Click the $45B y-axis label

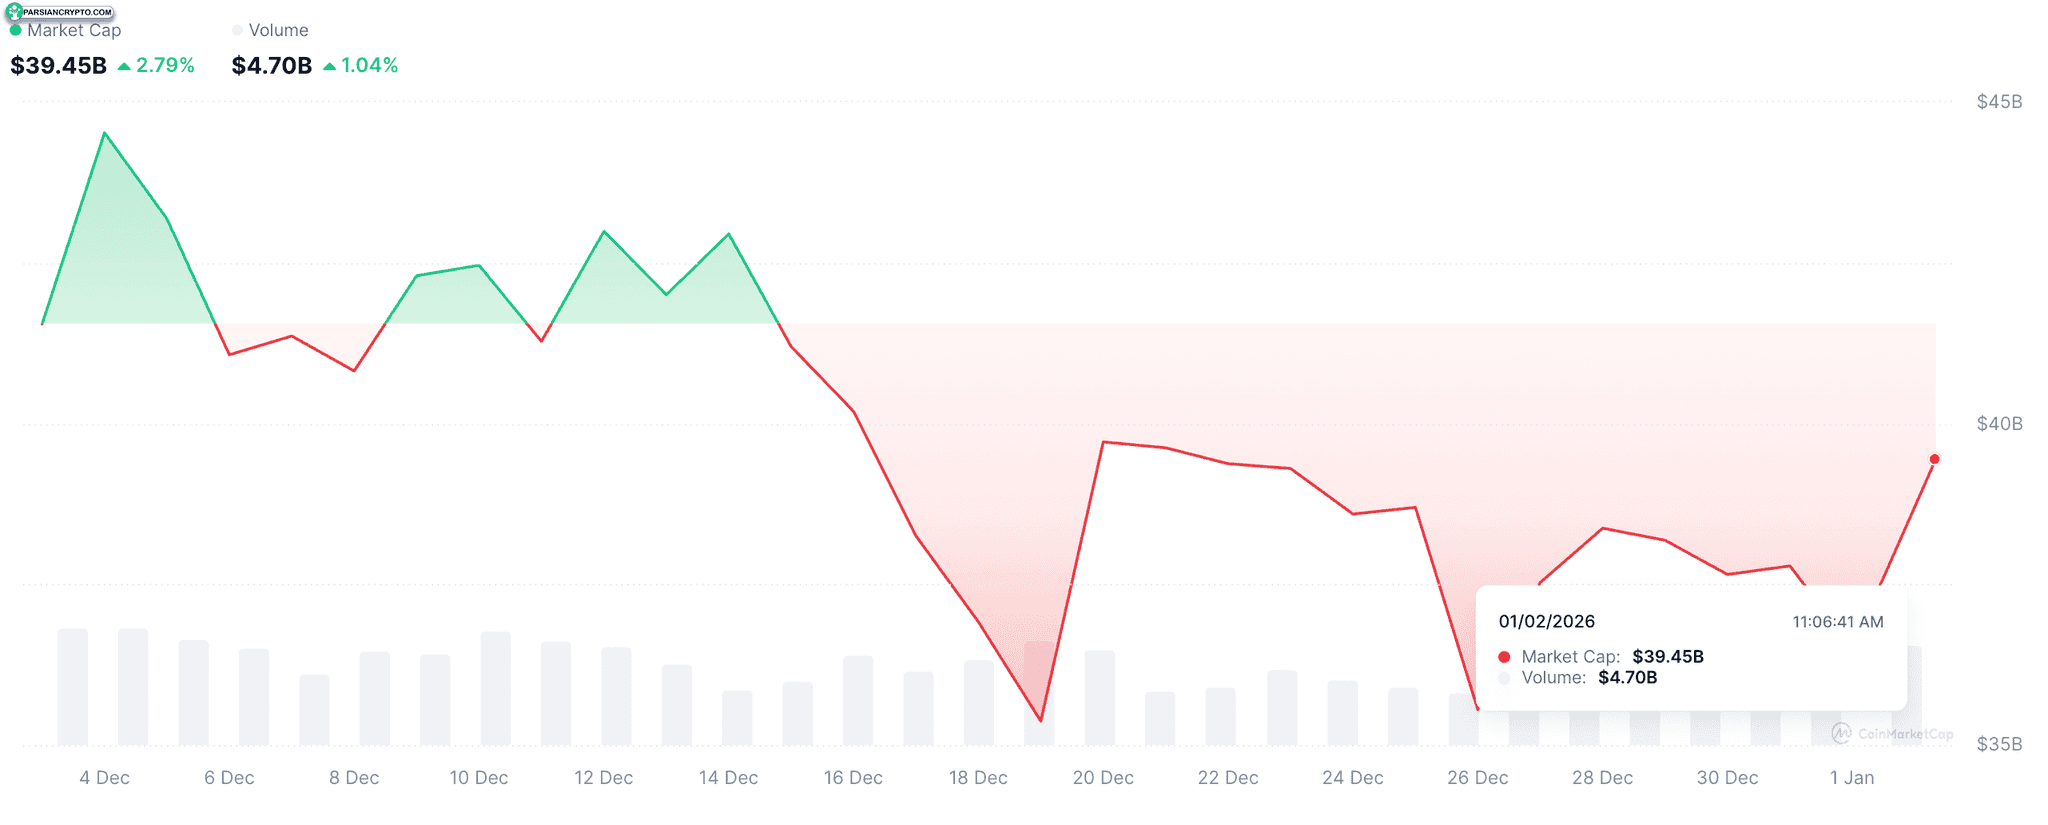[1999, 102]
